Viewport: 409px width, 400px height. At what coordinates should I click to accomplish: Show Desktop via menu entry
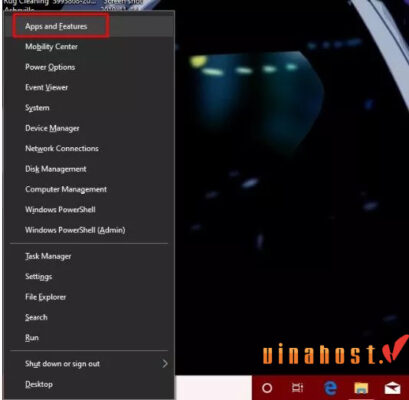pyautogui.click(x=88, y=384)
